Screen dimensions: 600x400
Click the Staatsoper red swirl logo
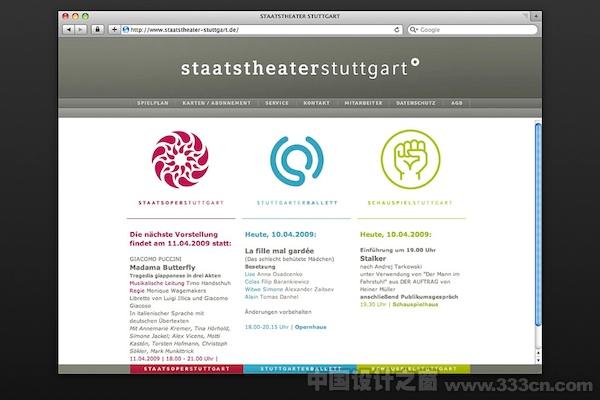click(180, 160)
